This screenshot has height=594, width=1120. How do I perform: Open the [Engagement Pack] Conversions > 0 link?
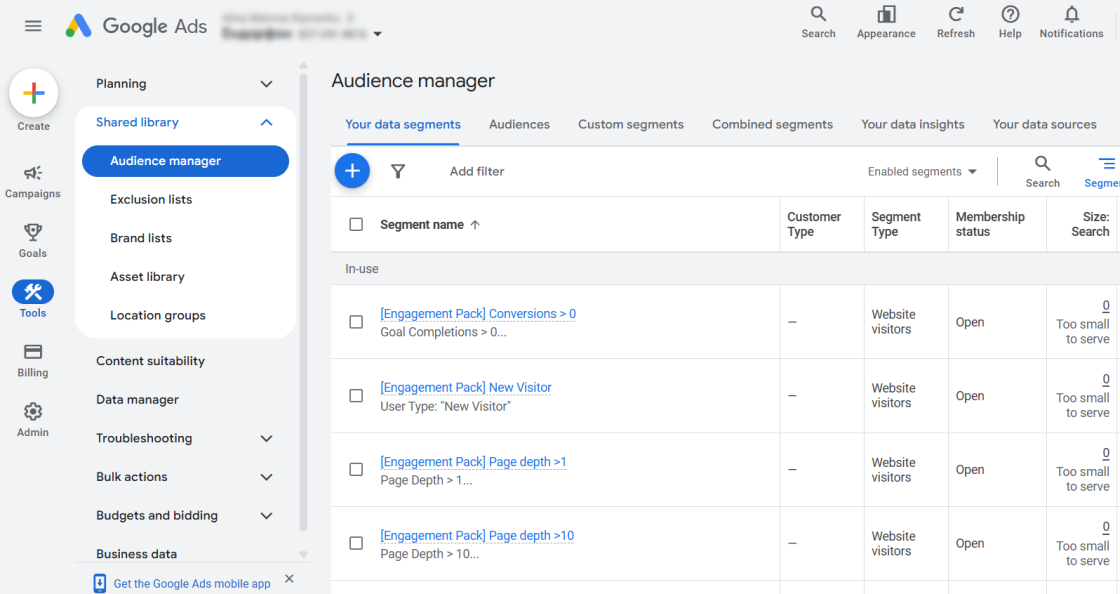coord(478,313)
